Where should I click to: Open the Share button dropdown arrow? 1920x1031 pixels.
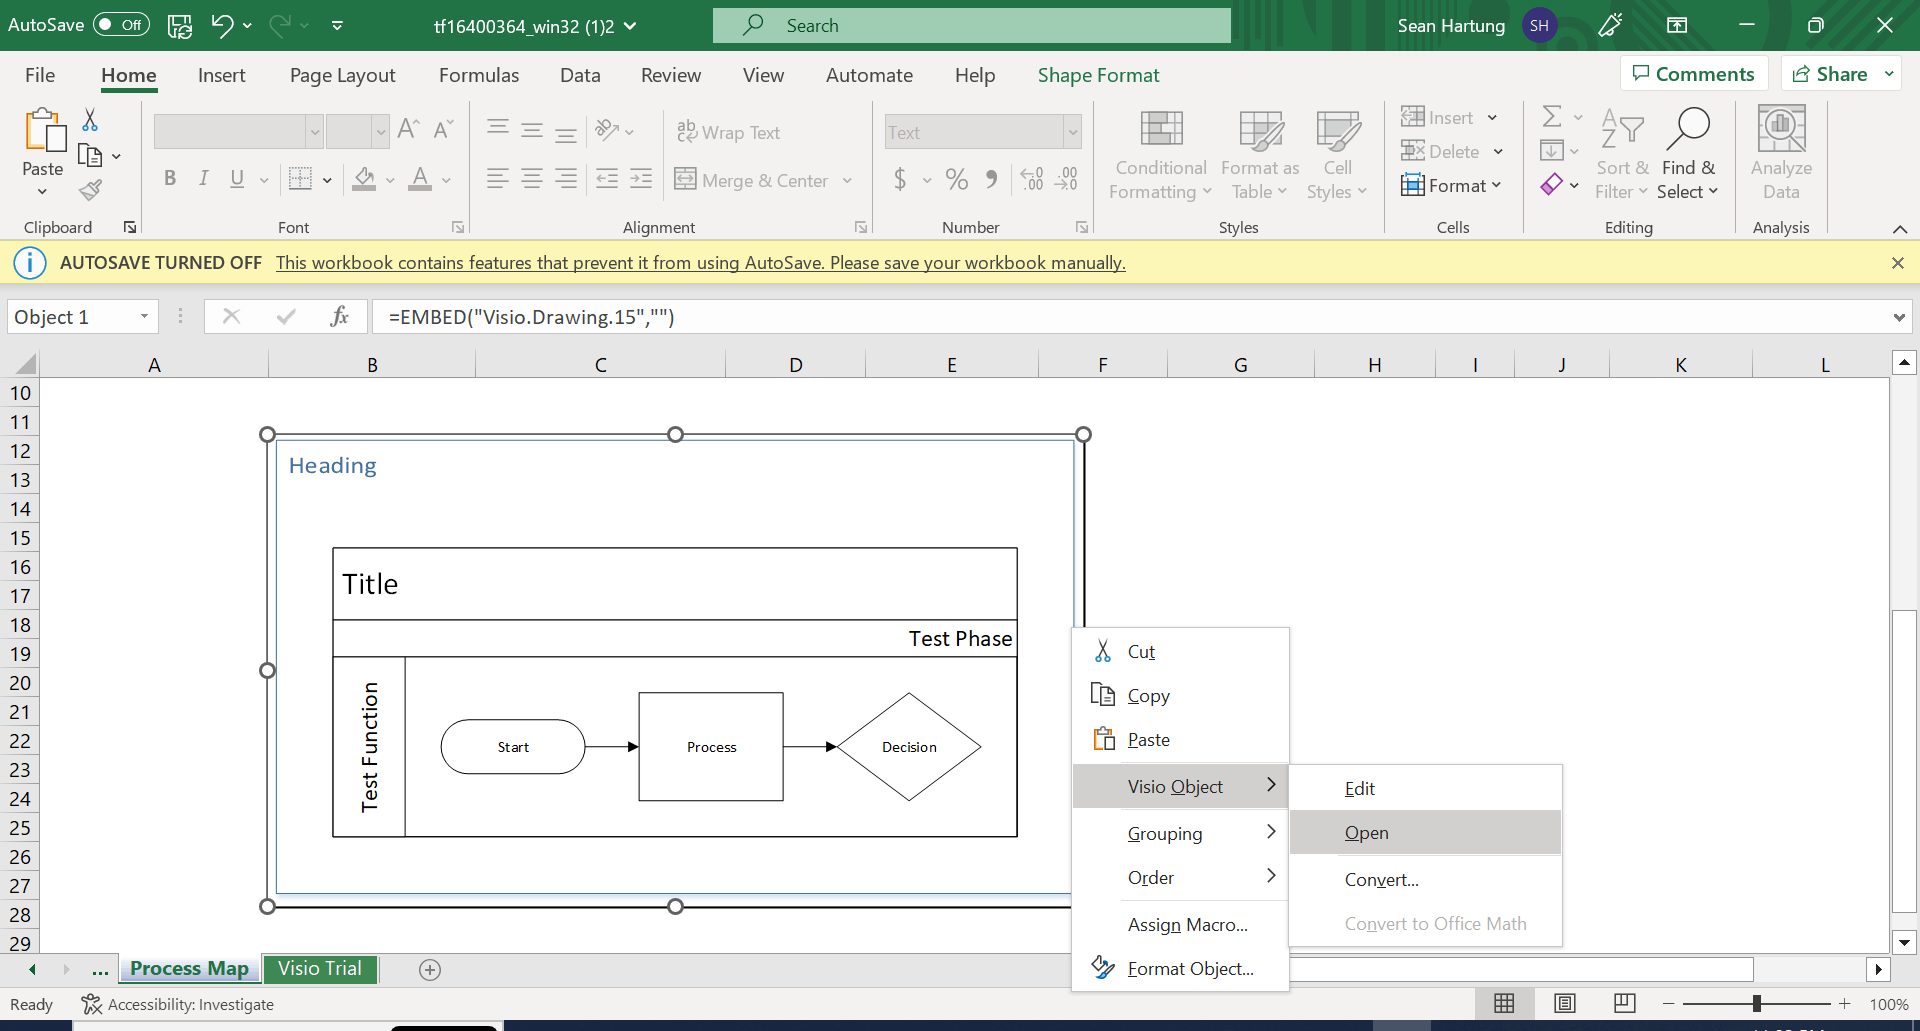[1889, 74]
